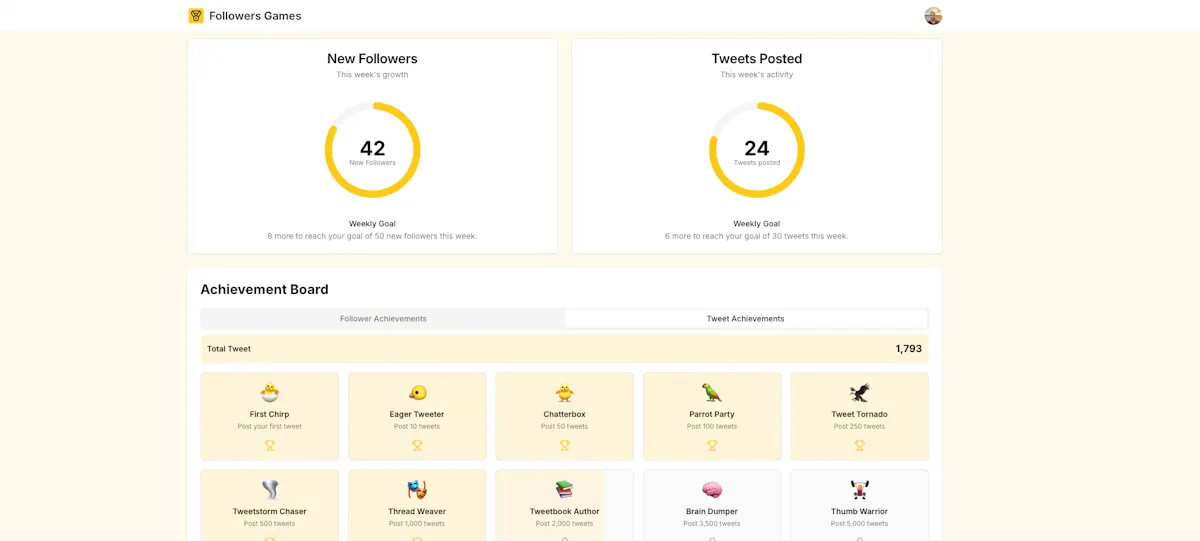This screenshot has height=541, width=1200.
Task: Click the Brain Dumper brain icon
Action: pyautogui.click(x=712, y=490)
